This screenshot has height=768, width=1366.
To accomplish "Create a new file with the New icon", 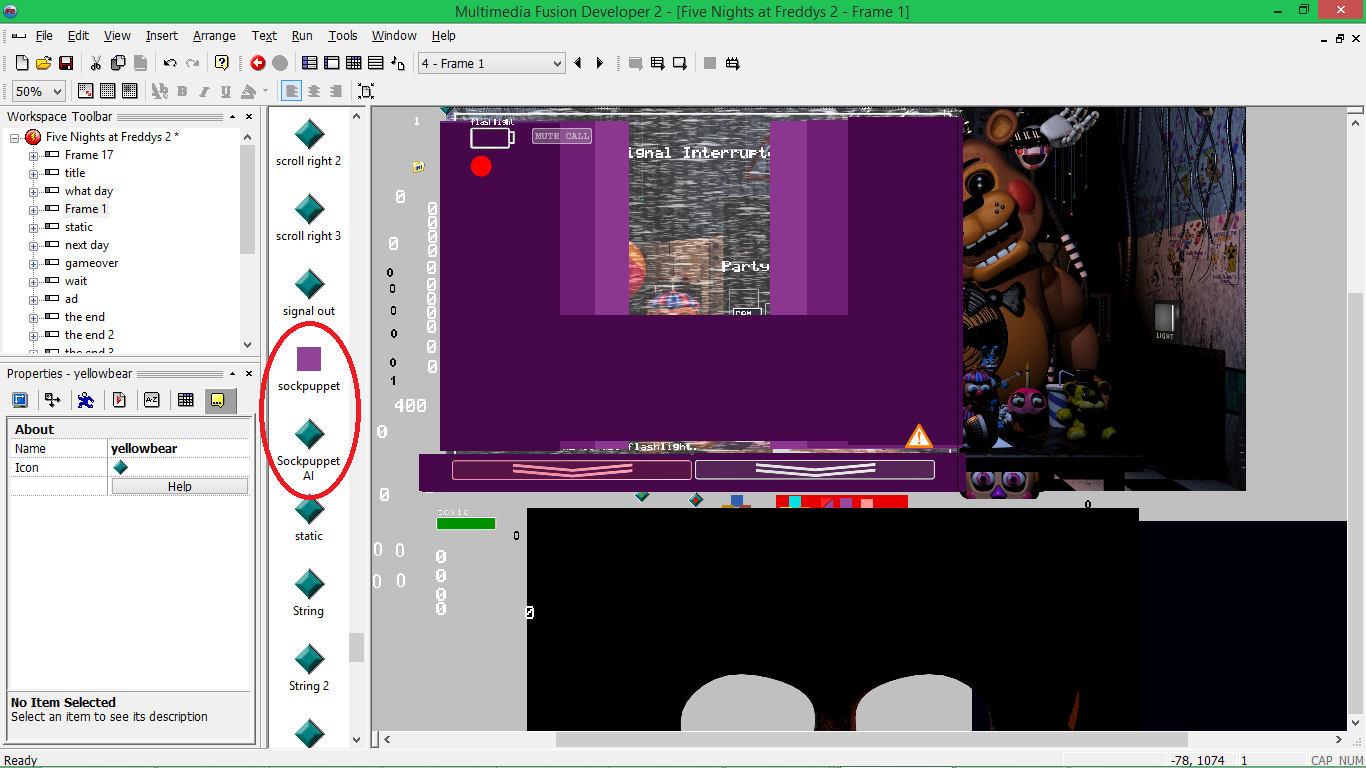I will point(22,63).
